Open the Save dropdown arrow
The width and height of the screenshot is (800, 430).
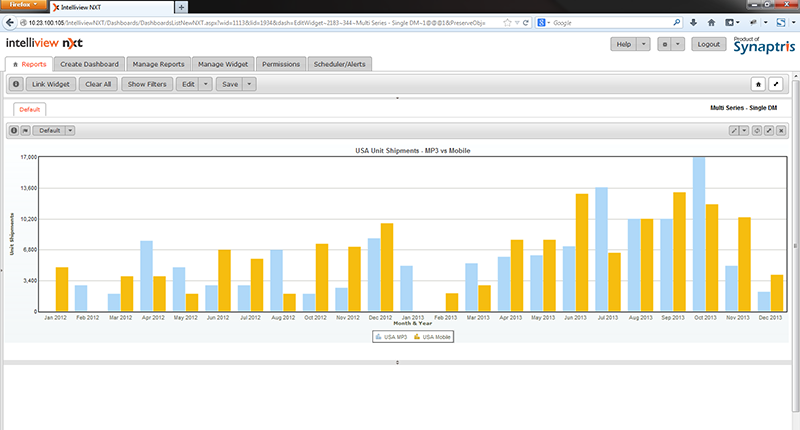[249, 85]
